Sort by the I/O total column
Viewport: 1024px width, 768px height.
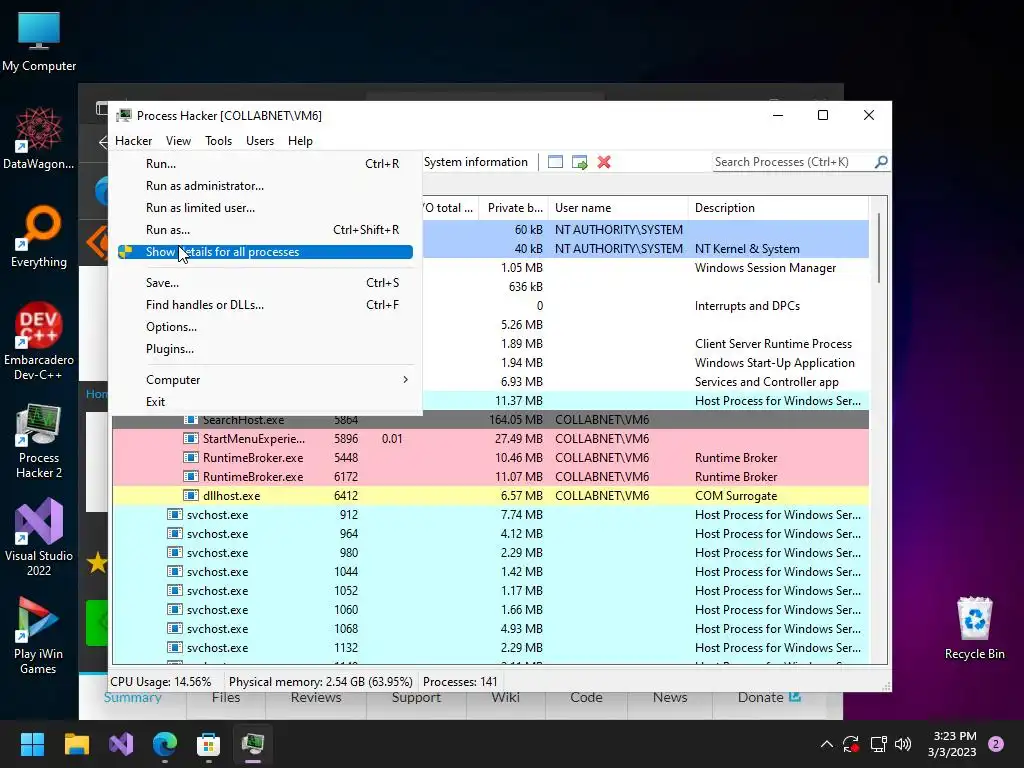[x=450, y=208]
